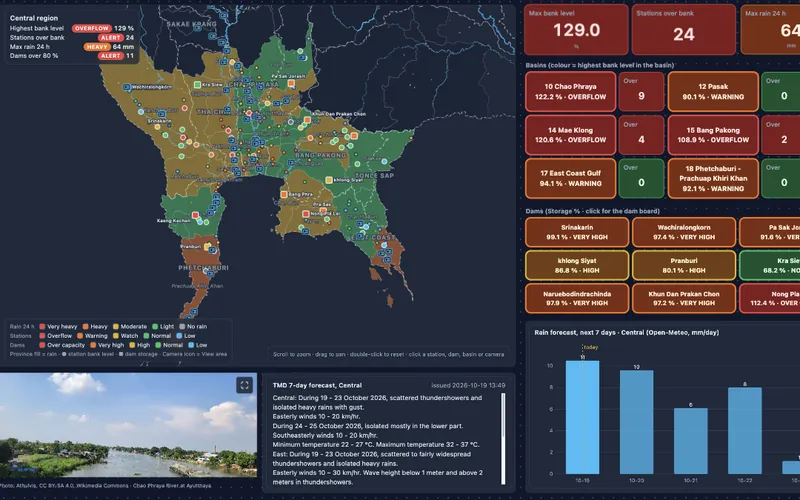Click the 10-21 forecast bar

click(x=690, y=441)
